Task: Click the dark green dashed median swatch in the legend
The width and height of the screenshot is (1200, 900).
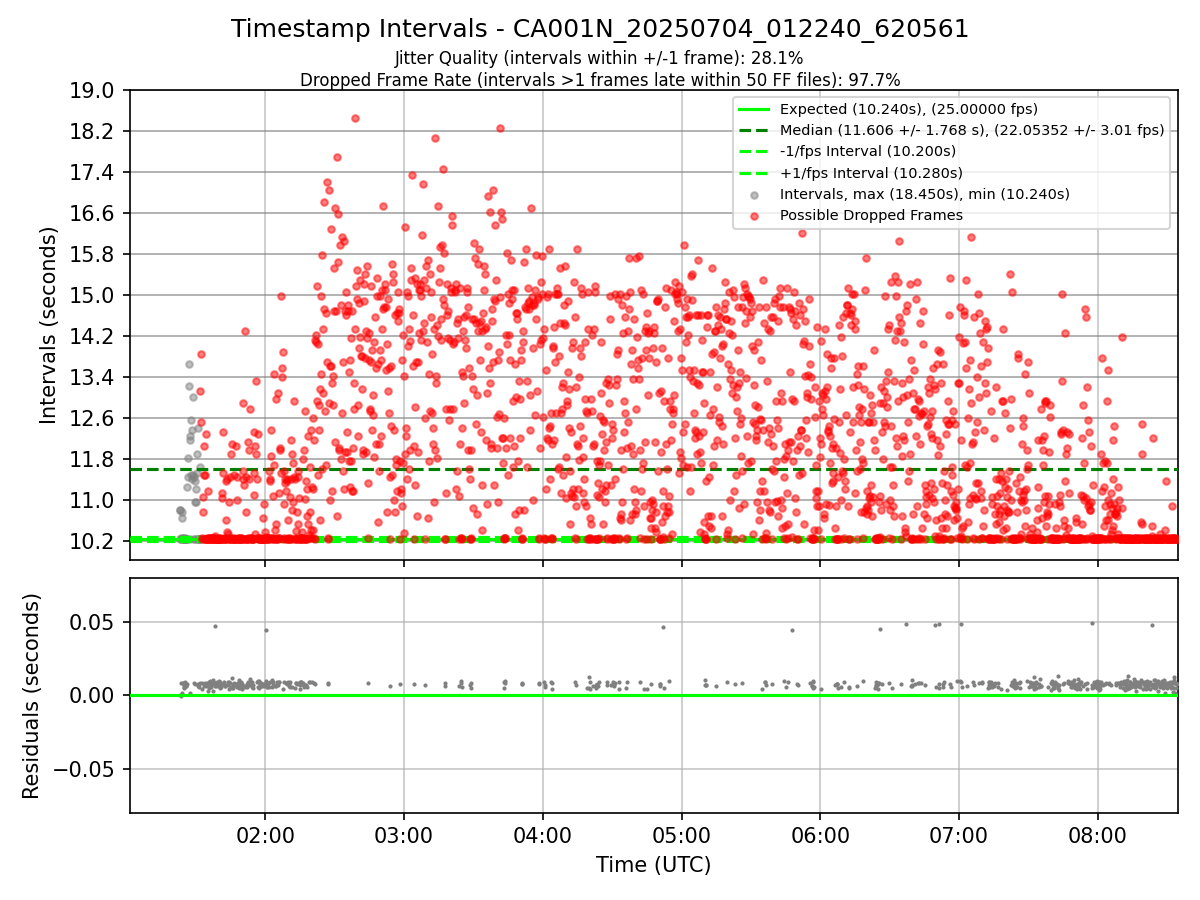Action: (x=755, y=130)
